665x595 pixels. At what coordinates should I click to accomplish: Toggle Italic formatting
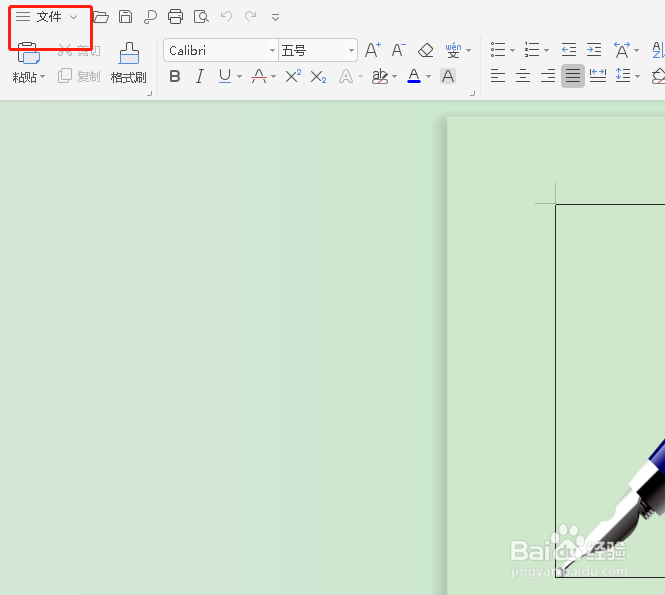pos(200,76)
